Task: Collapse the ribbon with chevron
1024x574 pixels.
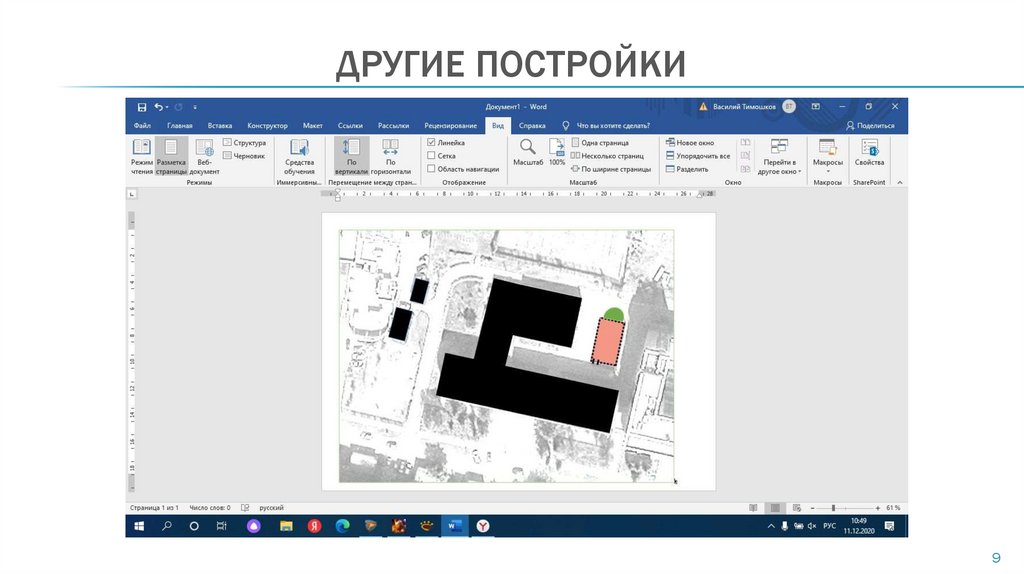Action: [900, 183]
